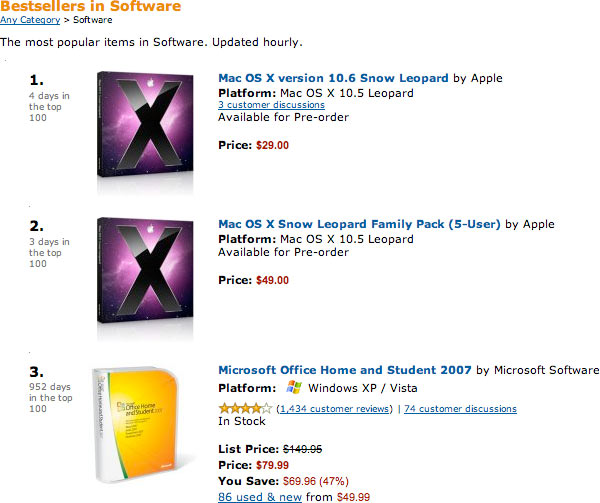Screen dimensions: 600x503
Task: Click the Windows logo platform icon
Action: (x=294, y=388)
